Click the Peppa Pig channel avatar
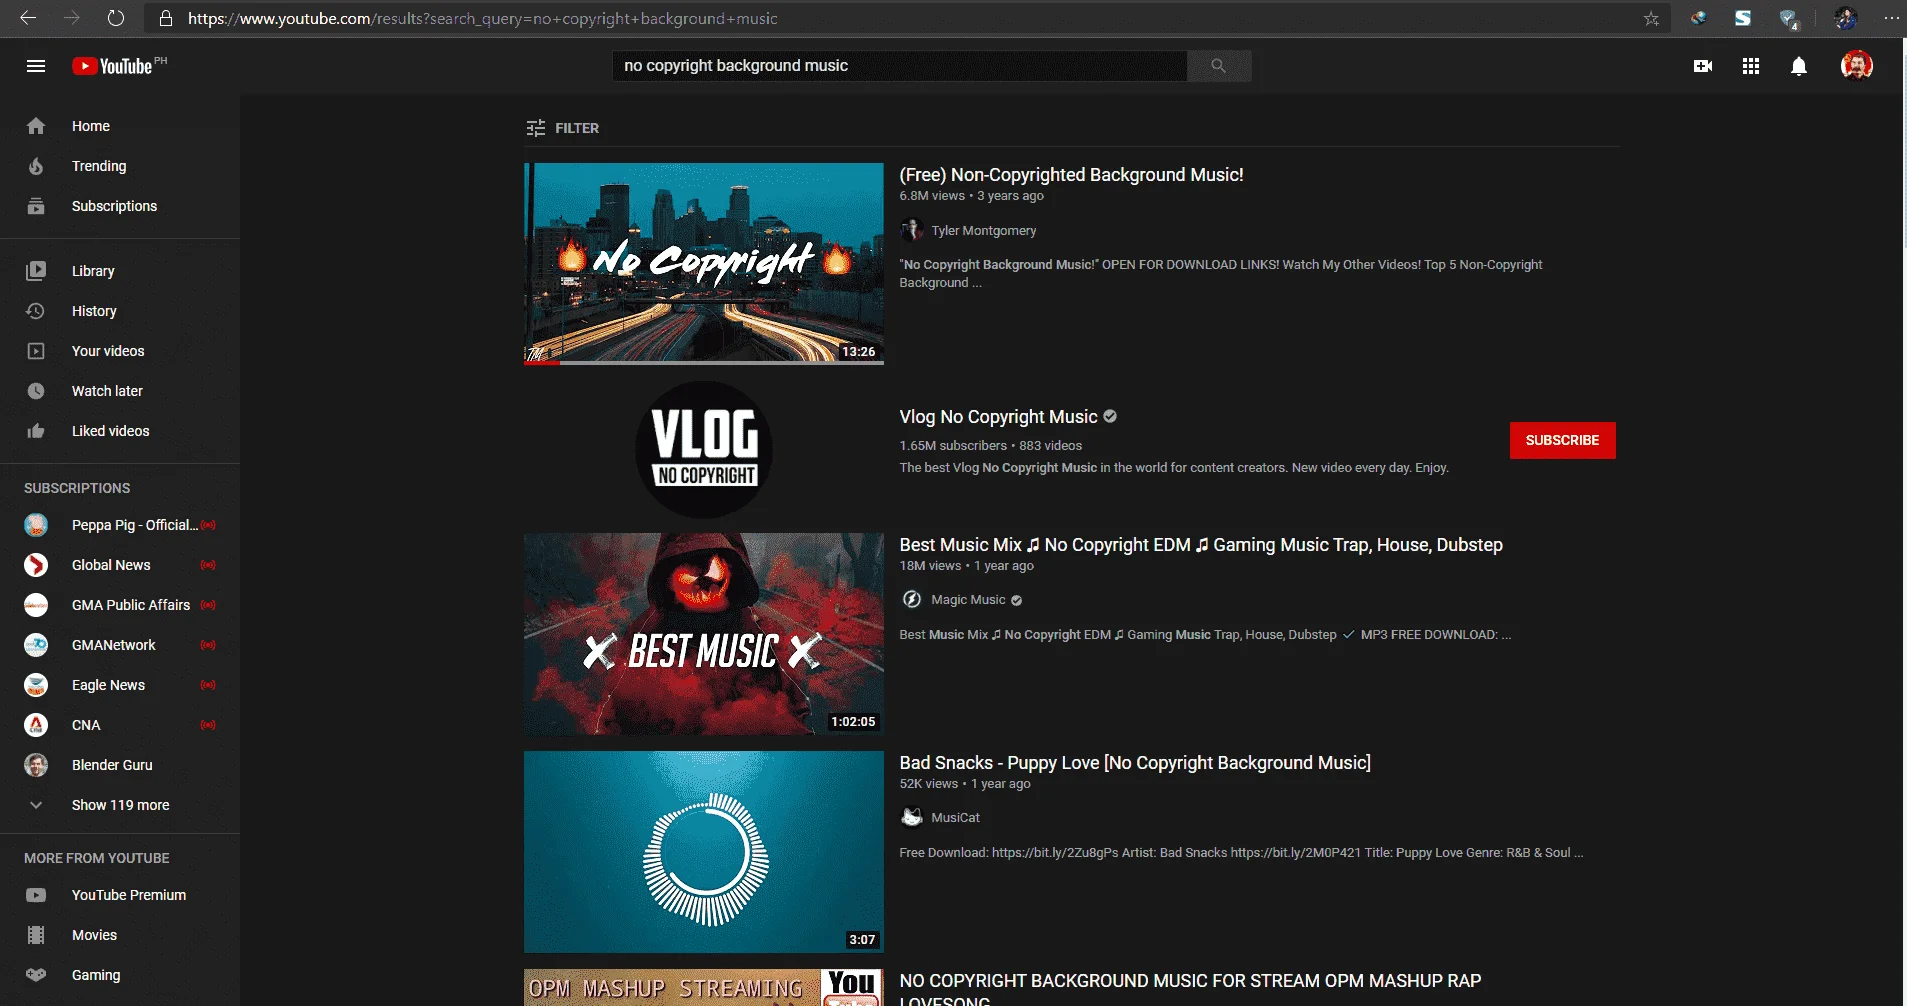This screenshot has height=1006, width=1907. (36, 525)
